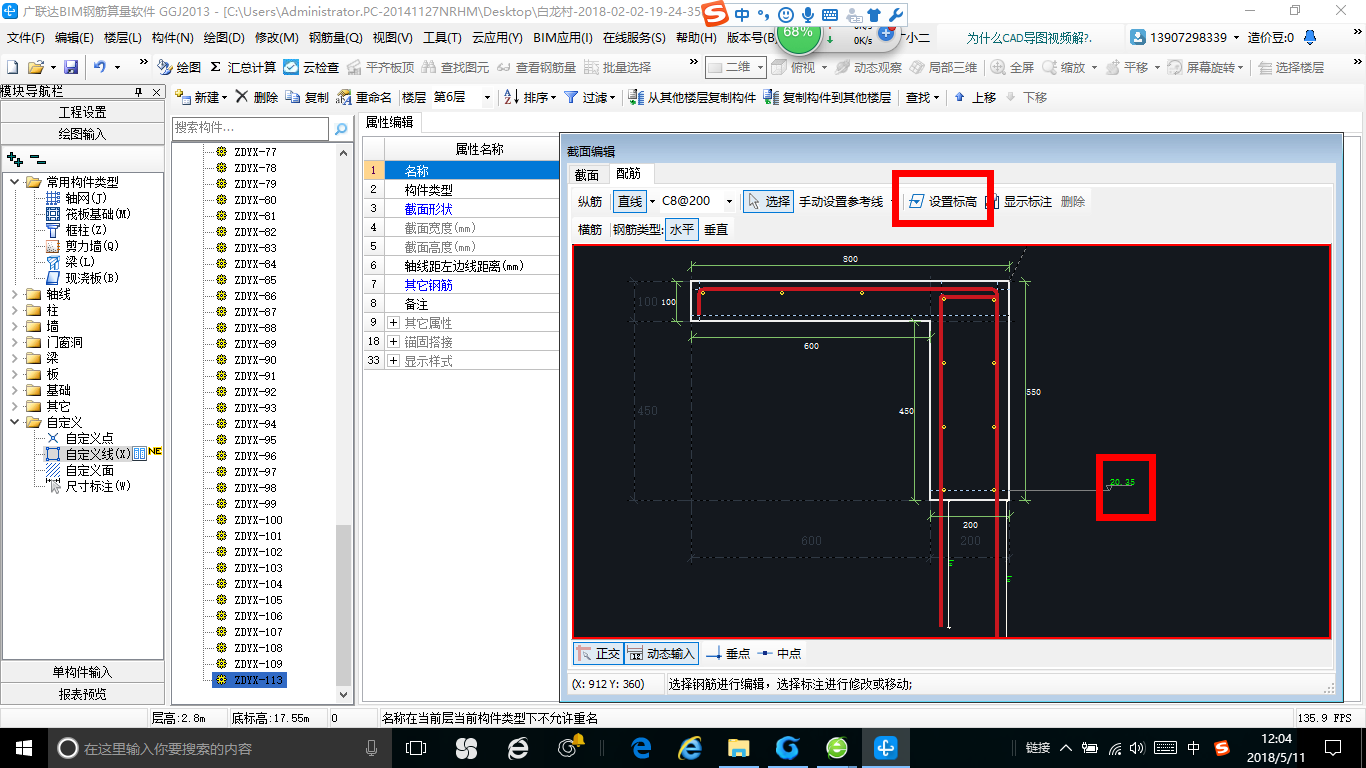Expand the 轴线 tree node

(15, 294)
